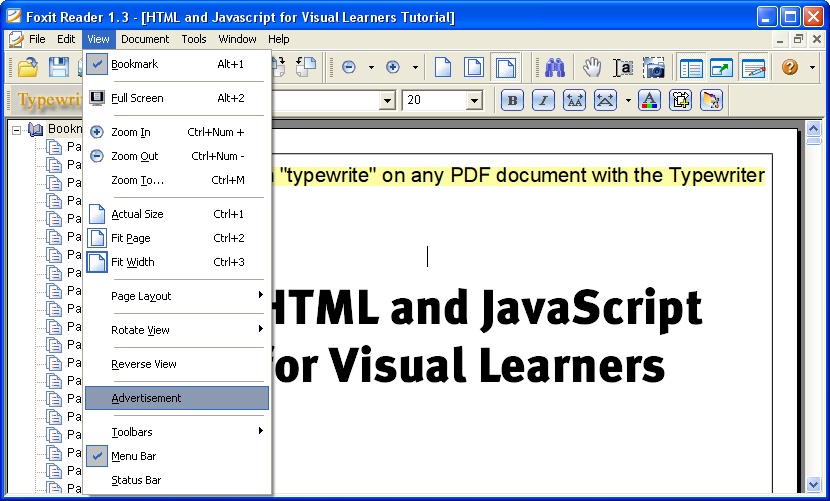
Task: Apply Italic typewriter formatting
Action: (543, 100)
